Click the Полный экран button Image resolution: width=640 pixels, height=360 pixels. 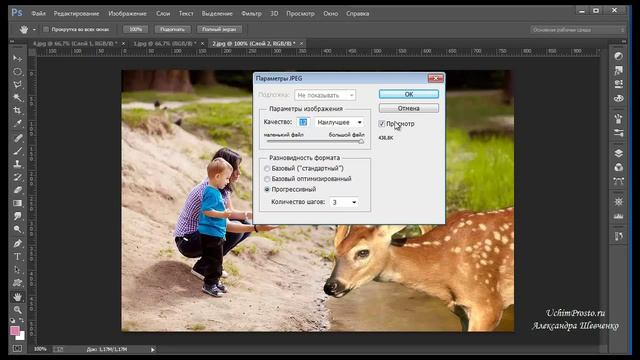tap(219, 29)
